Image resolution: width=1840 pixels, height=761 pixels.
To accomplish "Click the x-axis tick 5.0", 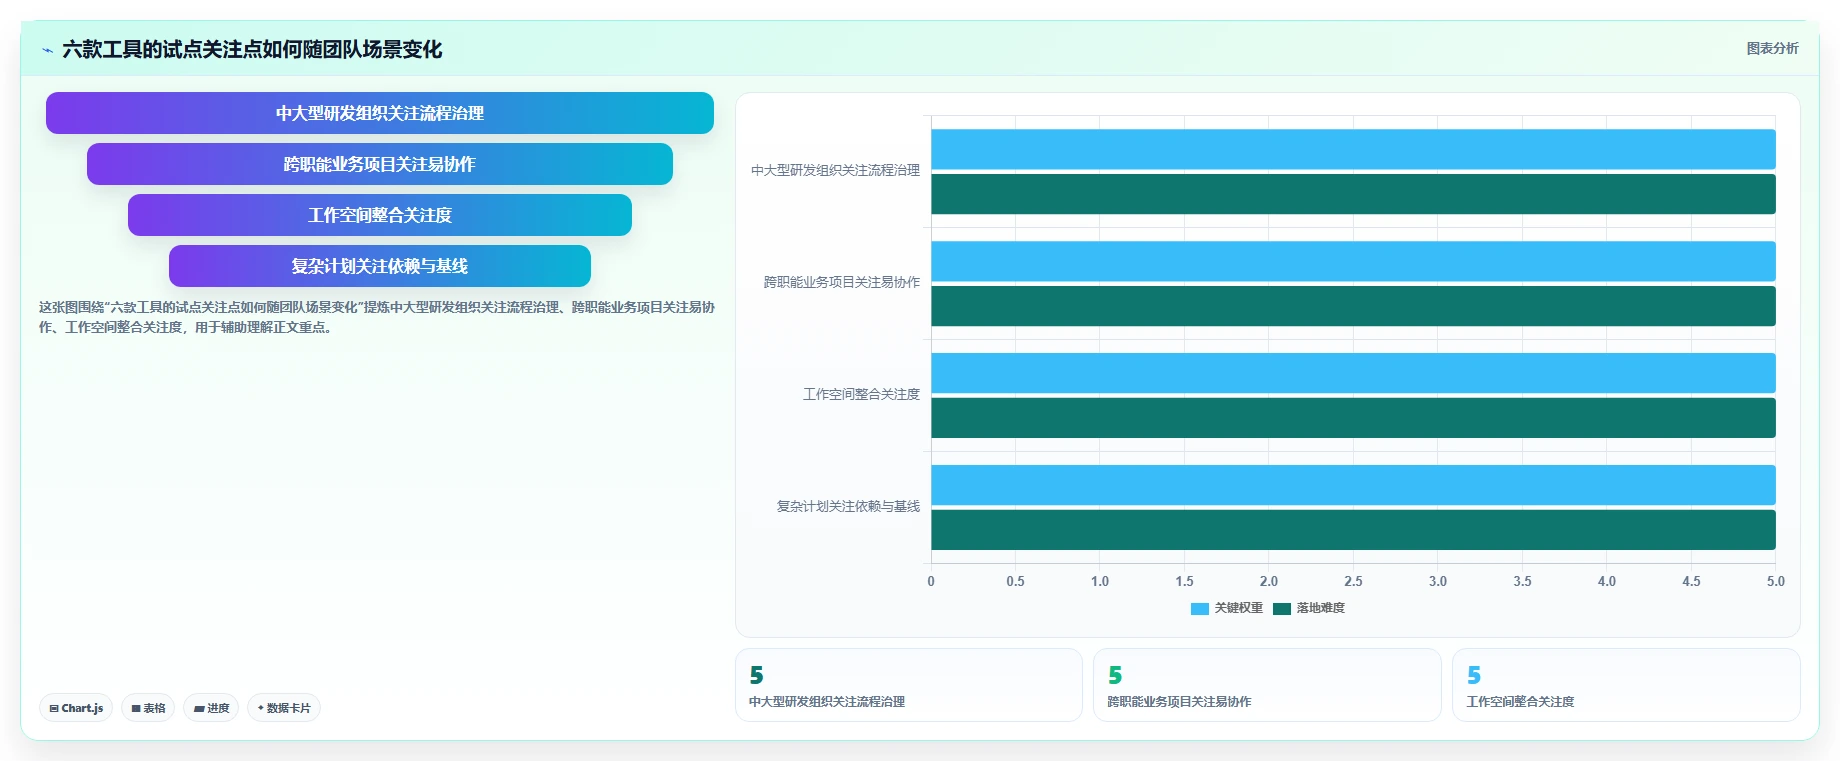I will [x=1775, y=581].
